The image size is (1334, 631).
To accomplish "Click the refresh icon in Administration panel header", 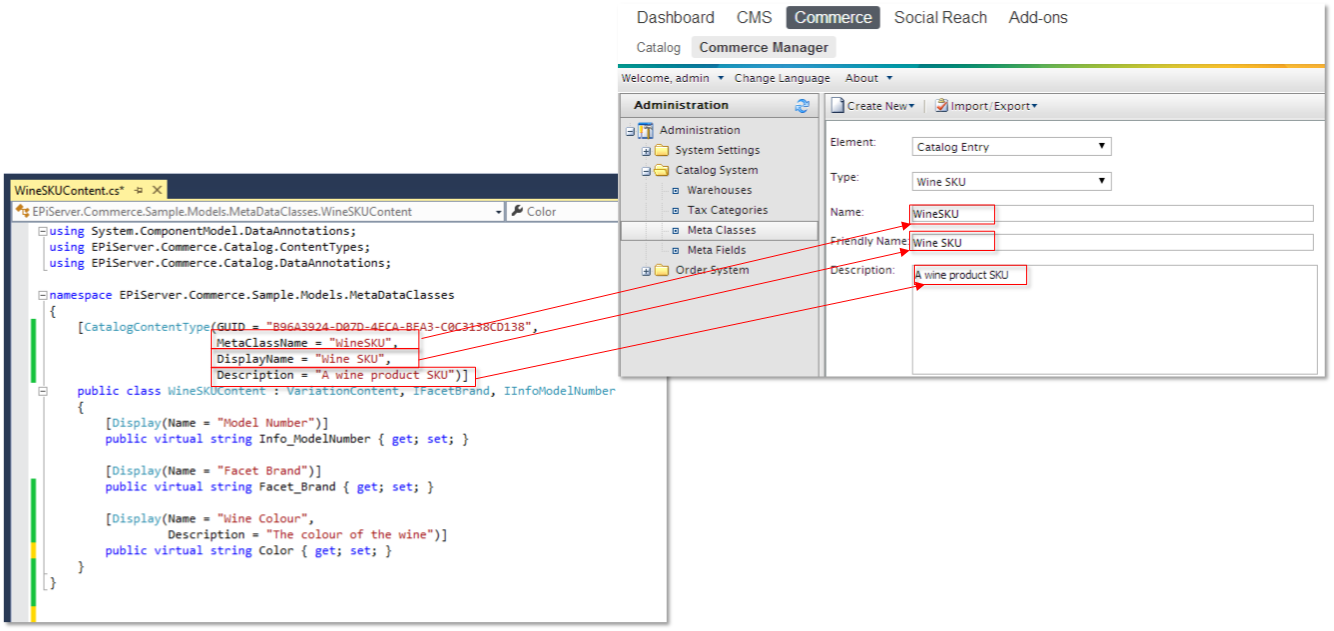I will click(x=801, y=106).
